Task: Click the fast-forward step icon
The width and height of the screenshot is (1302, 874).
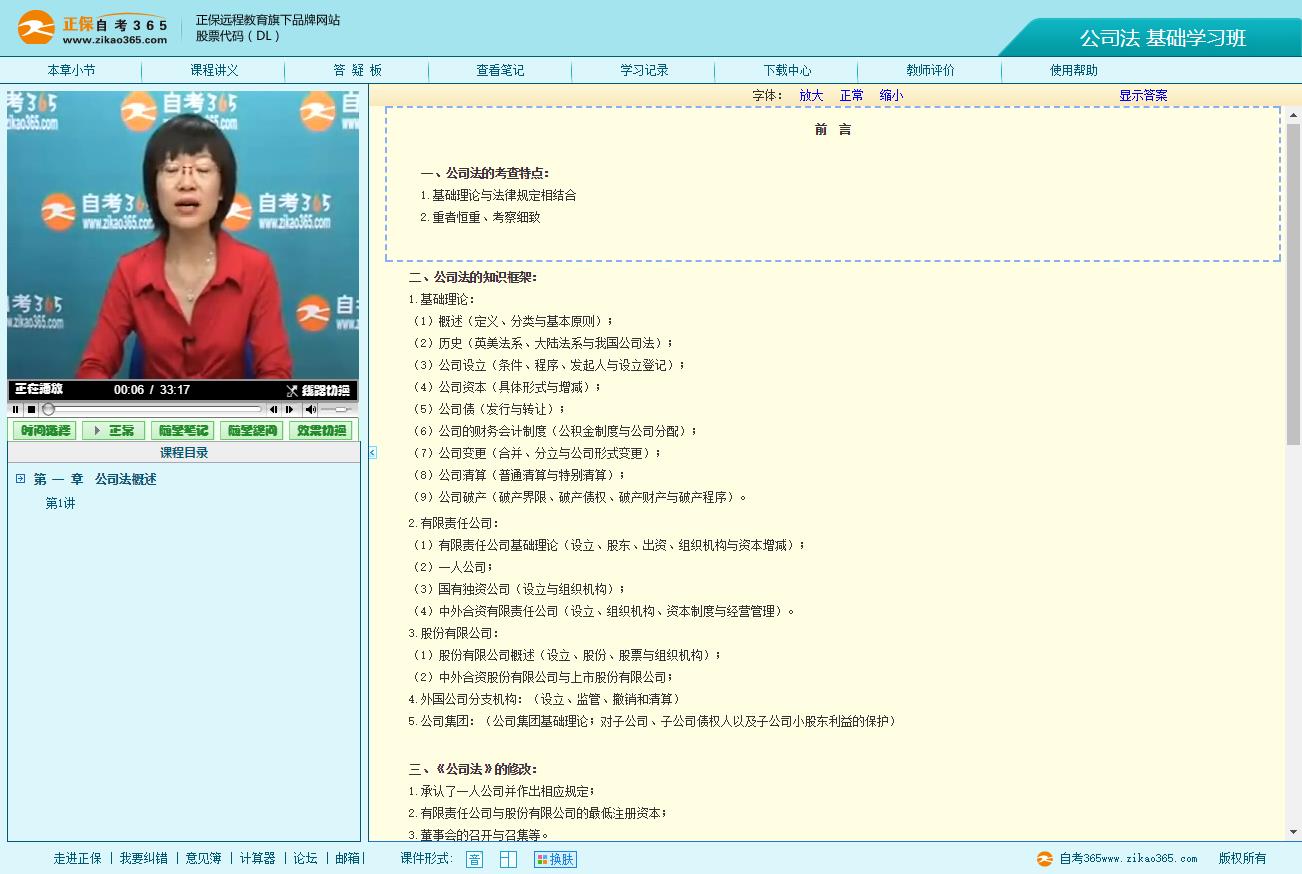Action: [x=290, y=409]
